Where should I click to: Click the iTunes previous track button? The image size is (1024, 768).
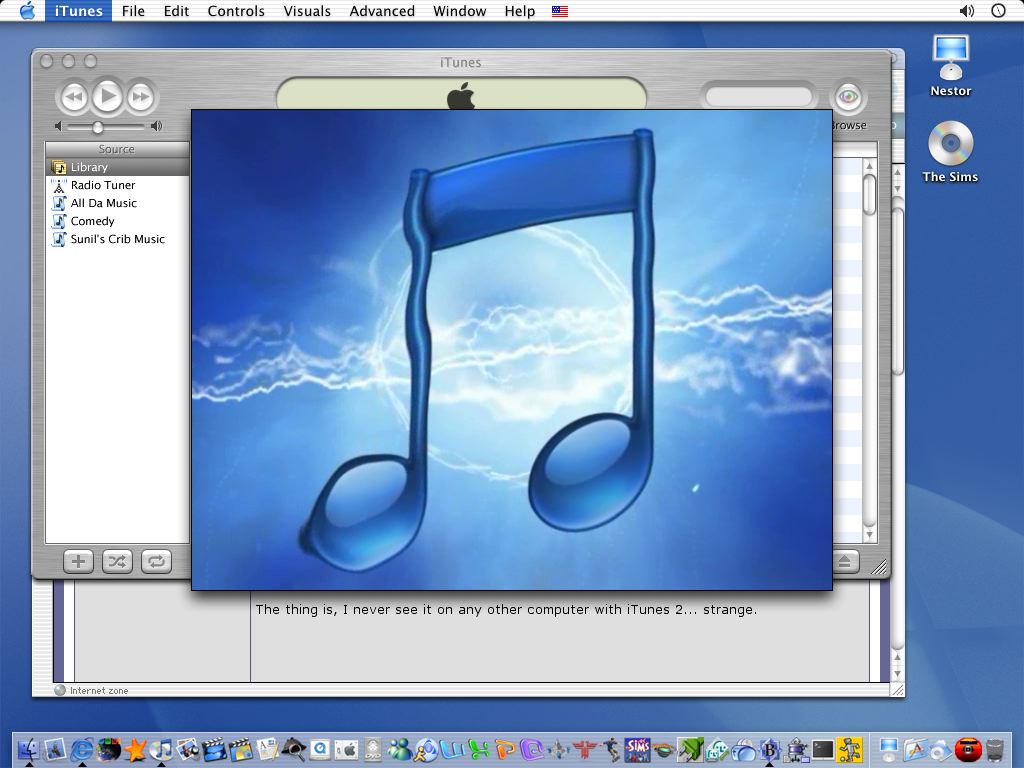74,97
